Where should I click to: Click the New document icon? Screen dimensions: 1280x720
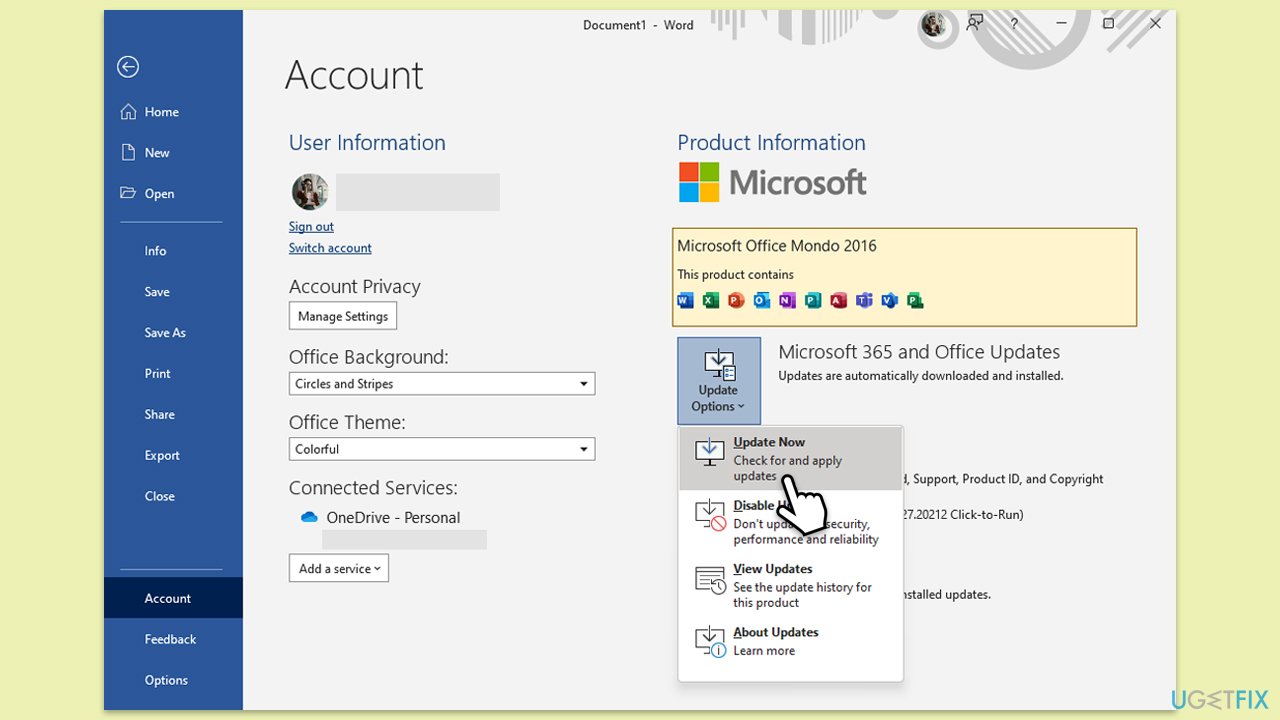pyautogui.click(x=128, y=153)
